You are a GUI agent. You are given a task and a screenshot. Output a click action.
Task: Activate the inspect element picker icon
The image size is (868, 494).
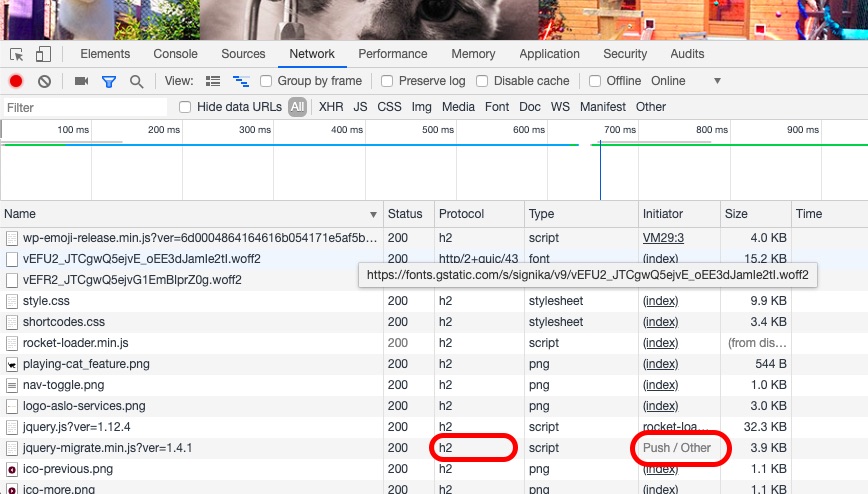click(x=17, y=54)
